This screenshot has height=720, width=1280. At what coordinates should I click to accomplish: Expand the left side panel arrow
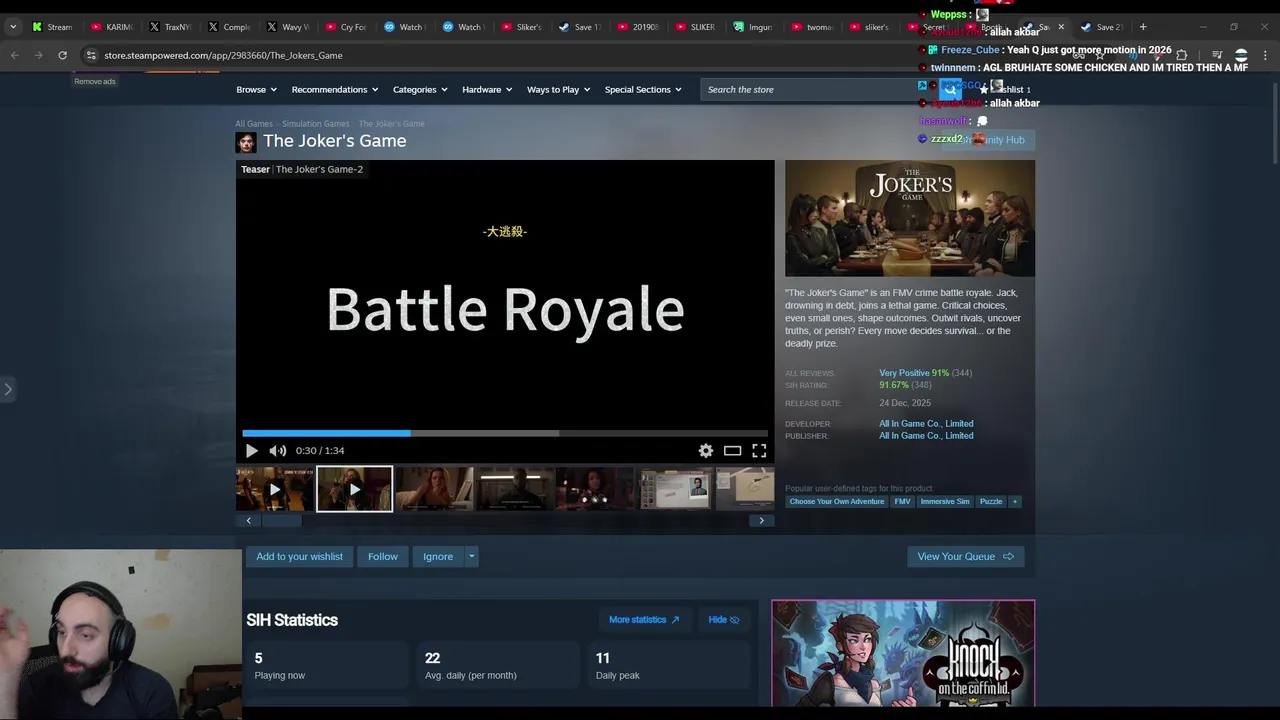(7, 389)
